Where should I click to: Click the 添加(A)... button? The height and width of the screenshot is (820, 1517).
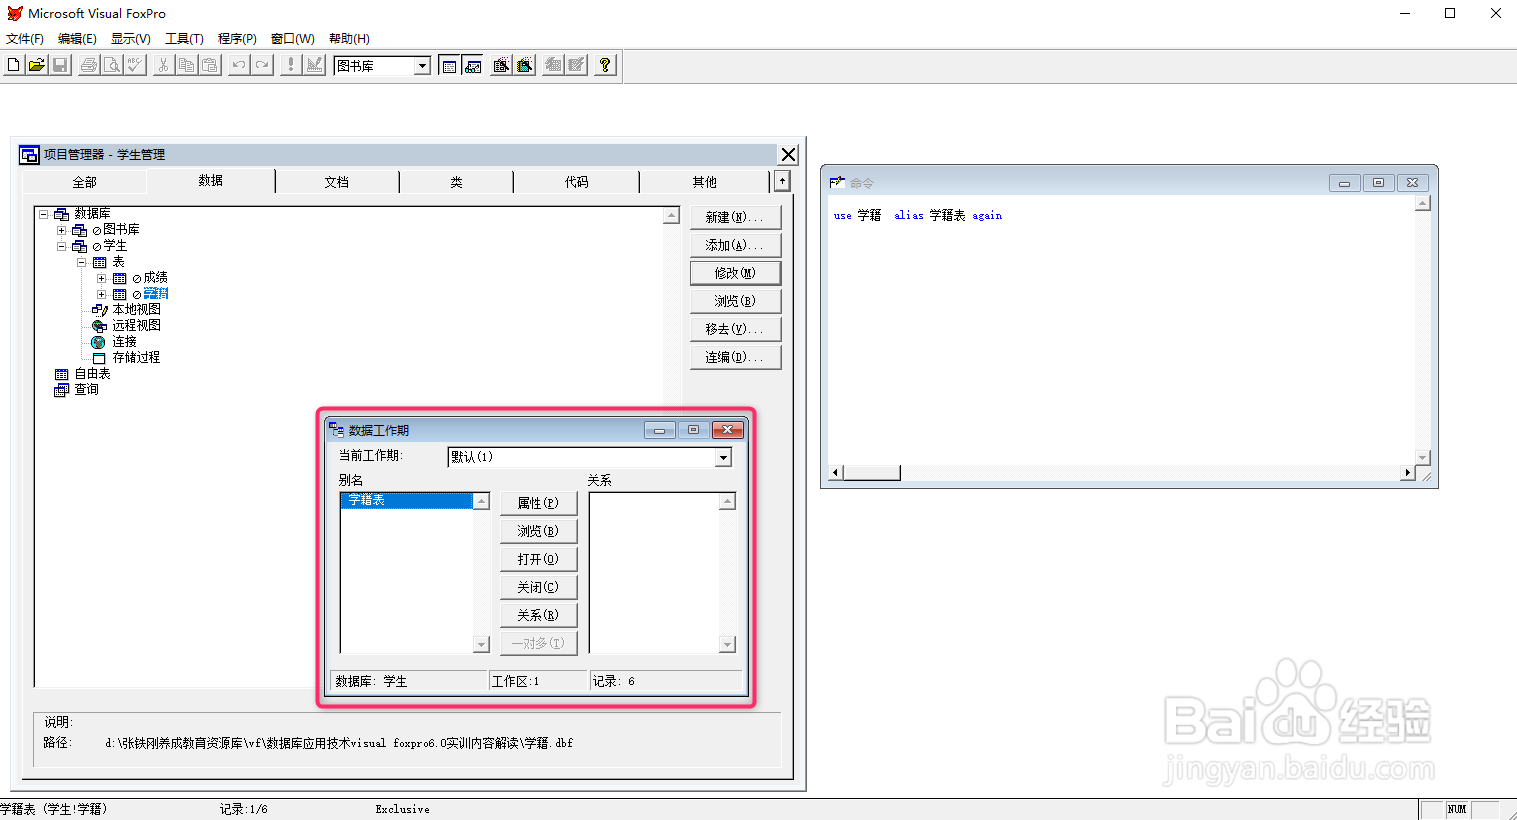(x=735, y=245)
